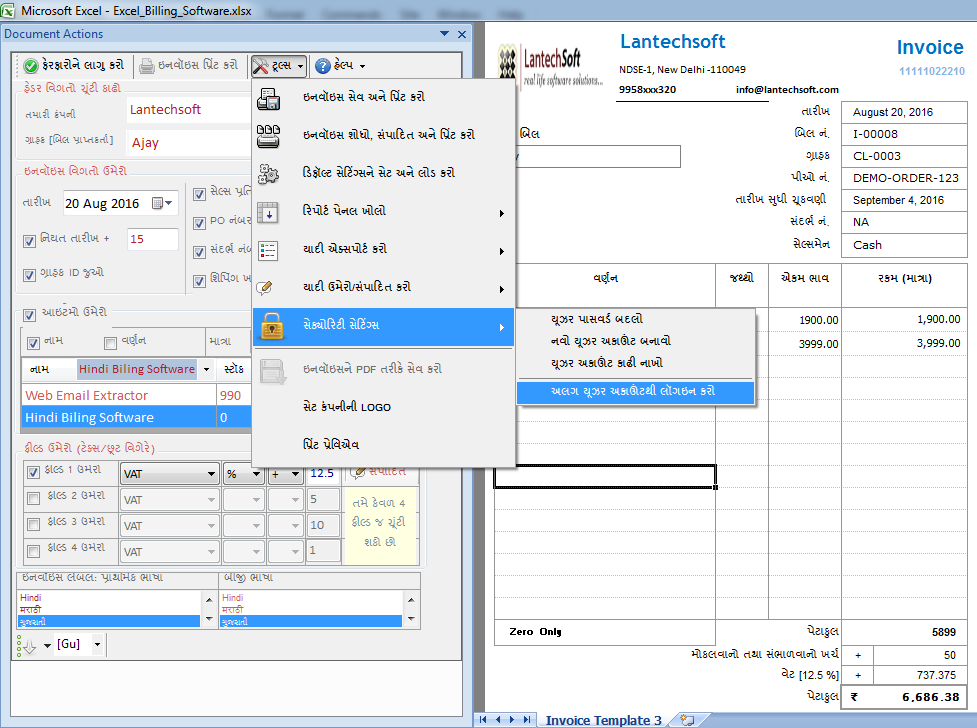
Task: Select Hindi in primary language list
Action: tap(109, 597)
